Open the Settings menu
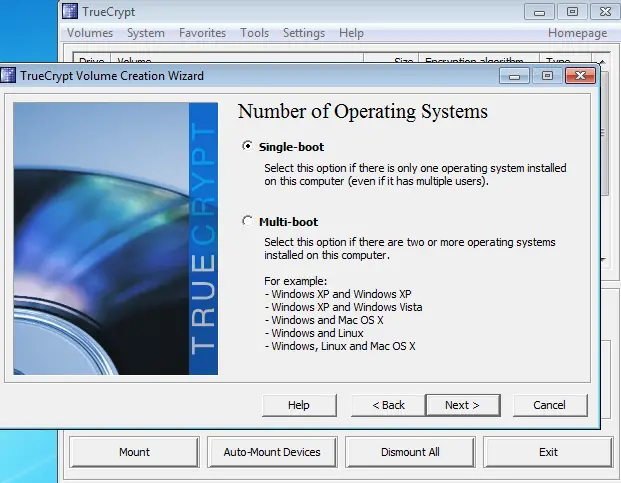 [304, 33]
